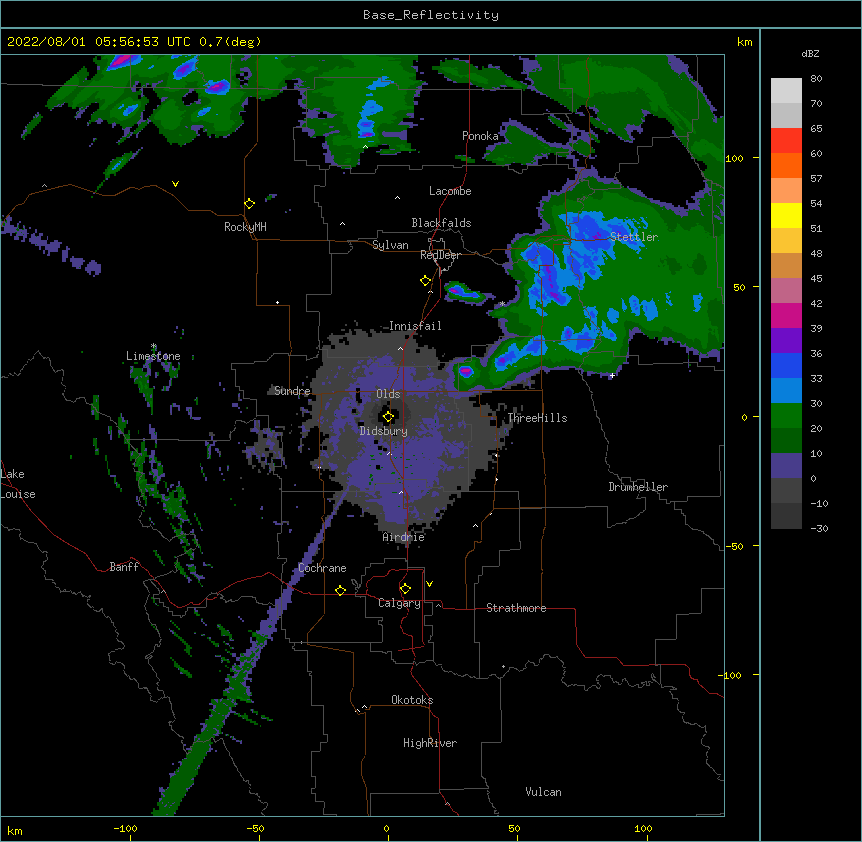Select the light gray 80–70 dBZ legend swatch
The height and width of the screenshot is (842, 862).
click(x=786, y=91)
